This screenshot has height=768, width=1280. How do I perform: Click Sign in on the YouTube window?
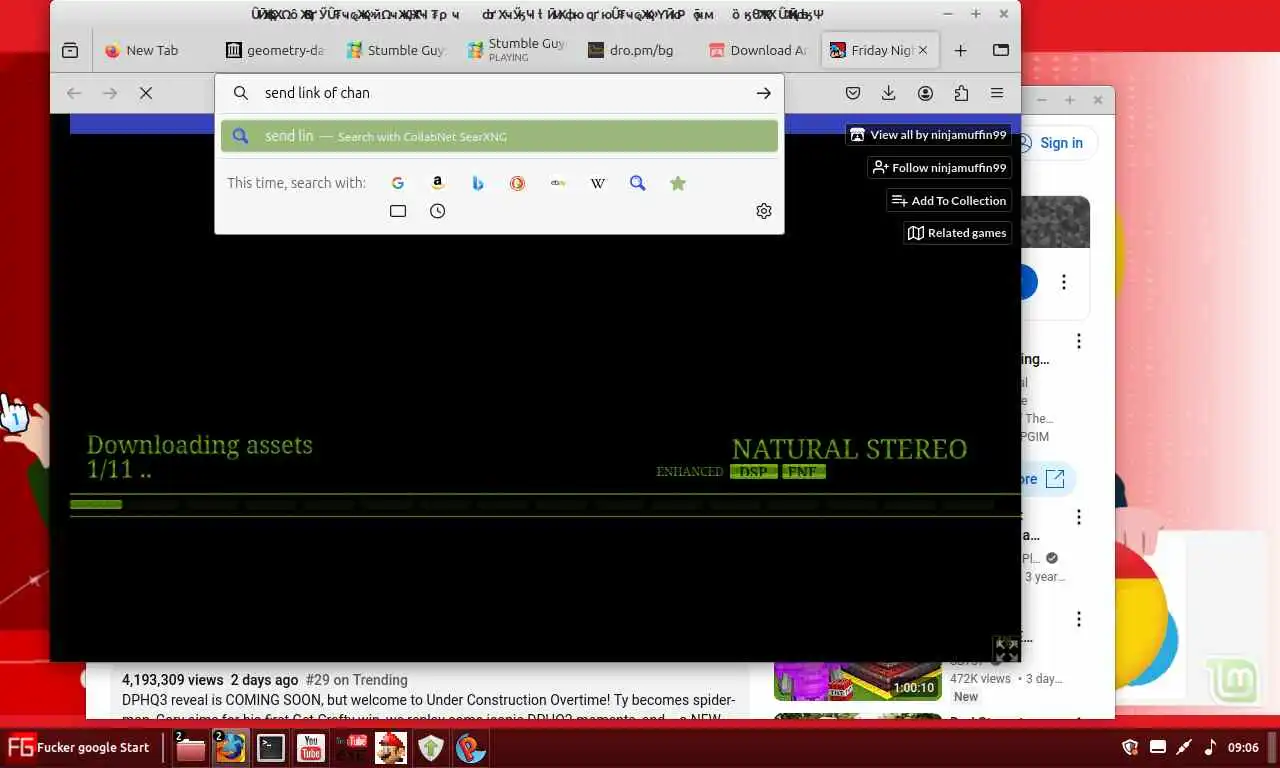[x=1061, y=143]
